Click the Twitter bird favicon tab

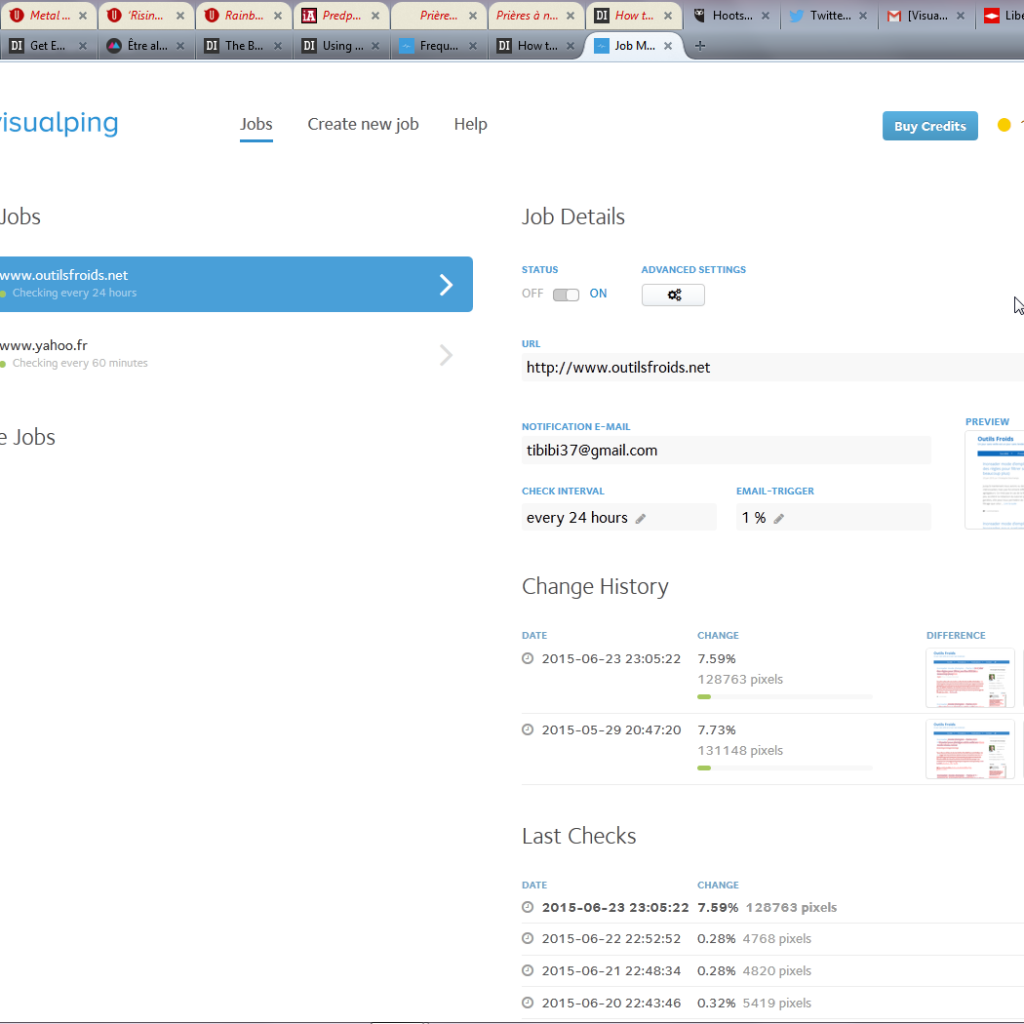796,16
